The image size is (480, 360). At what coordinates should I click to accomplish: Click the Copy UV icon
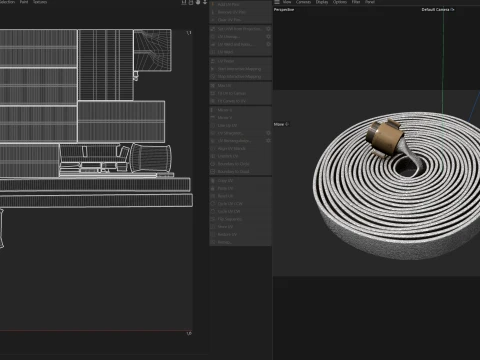point(213,181)
